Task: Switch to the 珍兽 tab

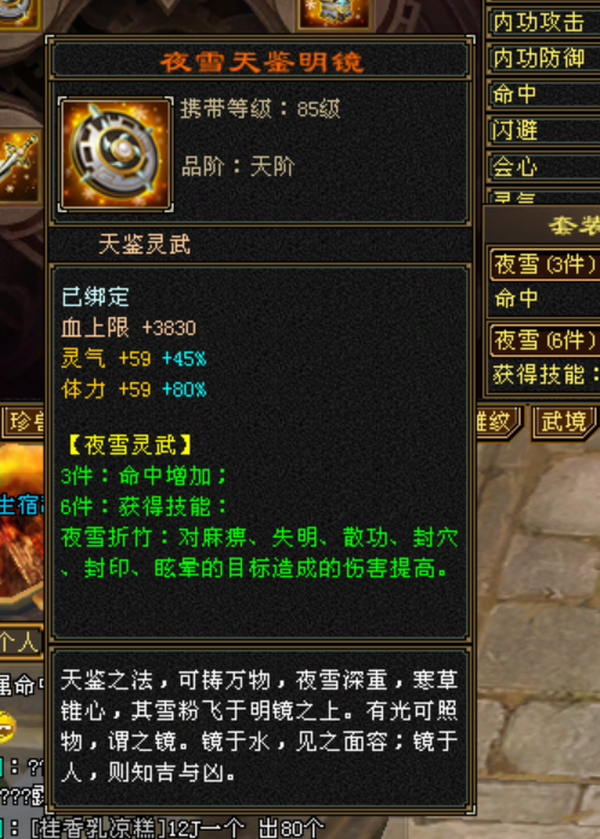Action: [25, 422]
